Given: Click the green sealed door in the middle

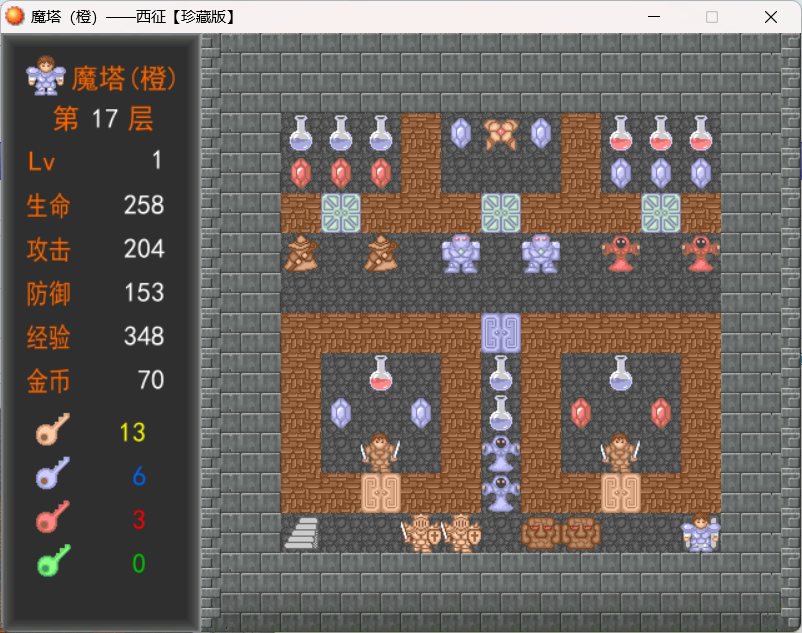Looking at the screenshot, I should (501, 213).
